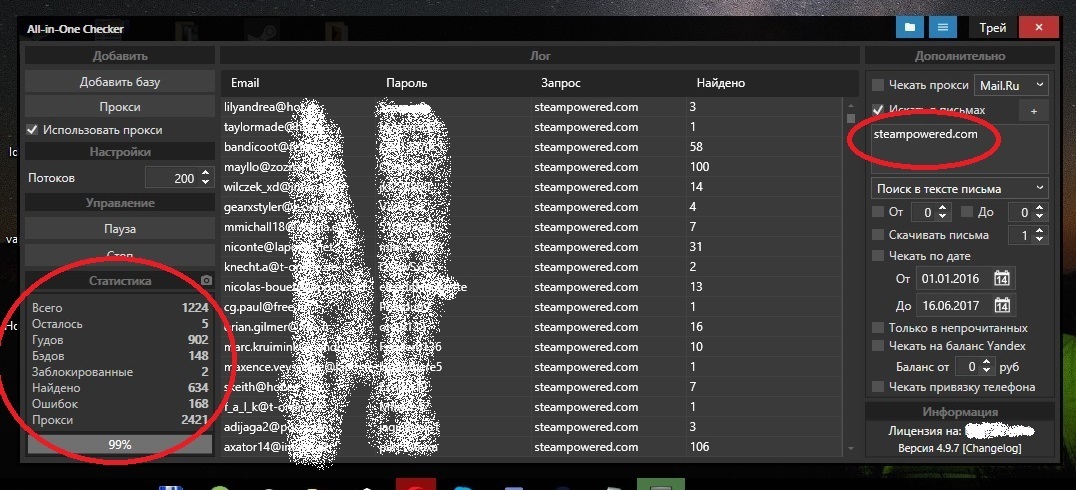Click the Бэдов 148 statistic
This screenshot has height=490, width=1076.
[x=120, y=356]
